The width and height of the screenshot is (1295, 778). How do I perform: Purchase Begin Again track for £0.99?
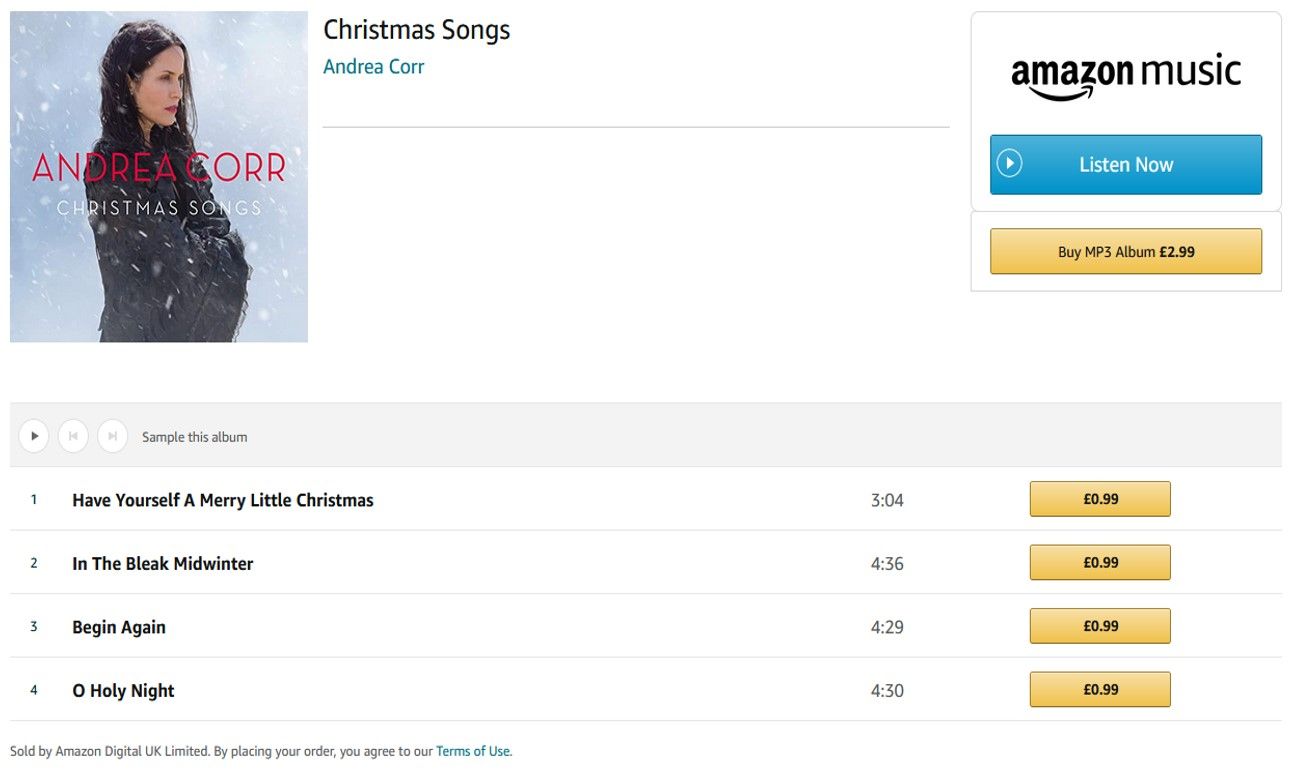click(1100, 626)
